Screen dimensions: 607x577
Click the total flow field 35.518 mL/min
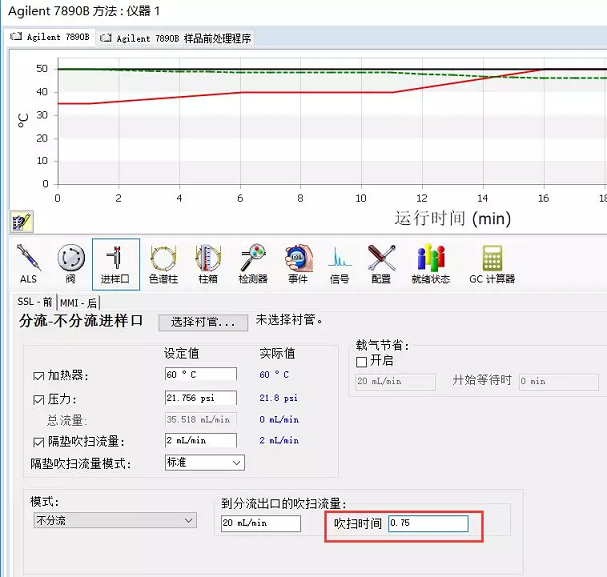[x=201, y=419]
